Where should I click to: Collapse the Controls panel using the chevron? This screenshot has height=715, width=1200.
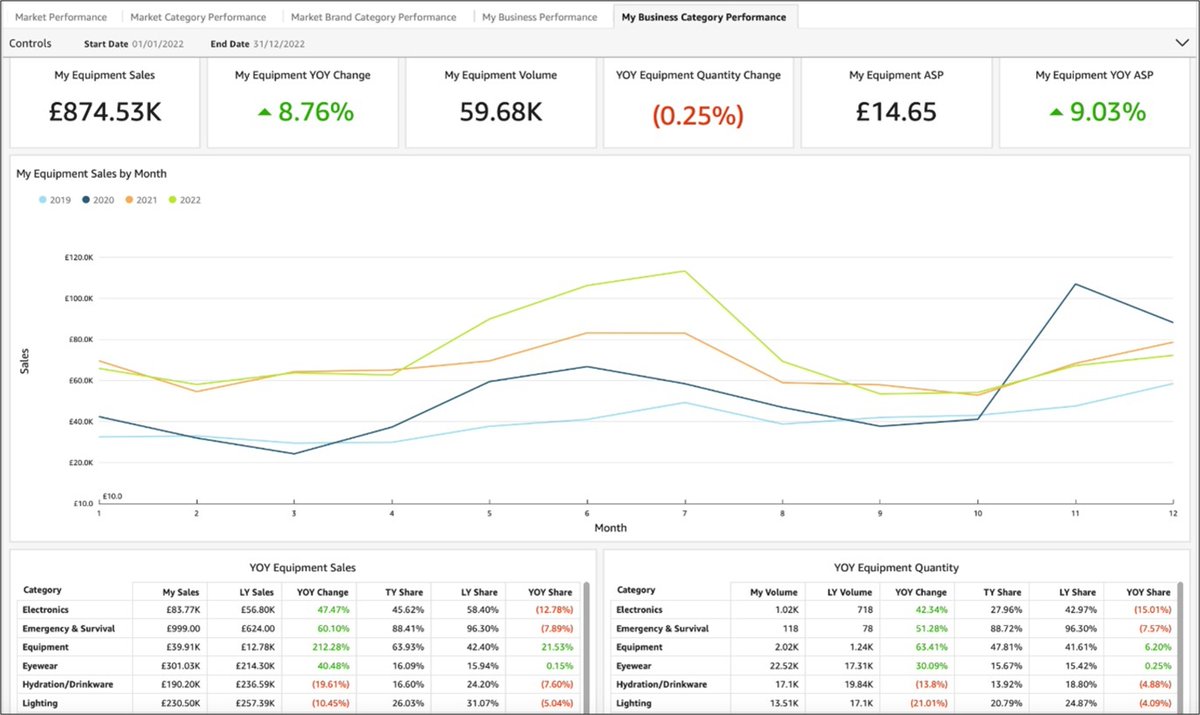point(1180,43)
